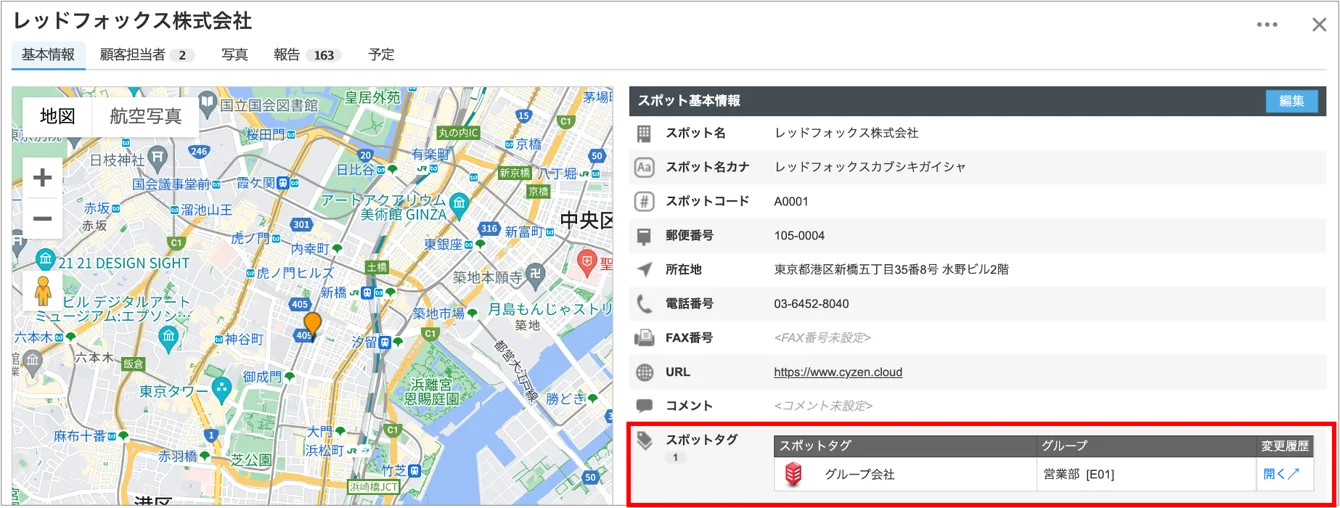
Task: Click the 東京タワー map marker
Action: coord(221,389)
